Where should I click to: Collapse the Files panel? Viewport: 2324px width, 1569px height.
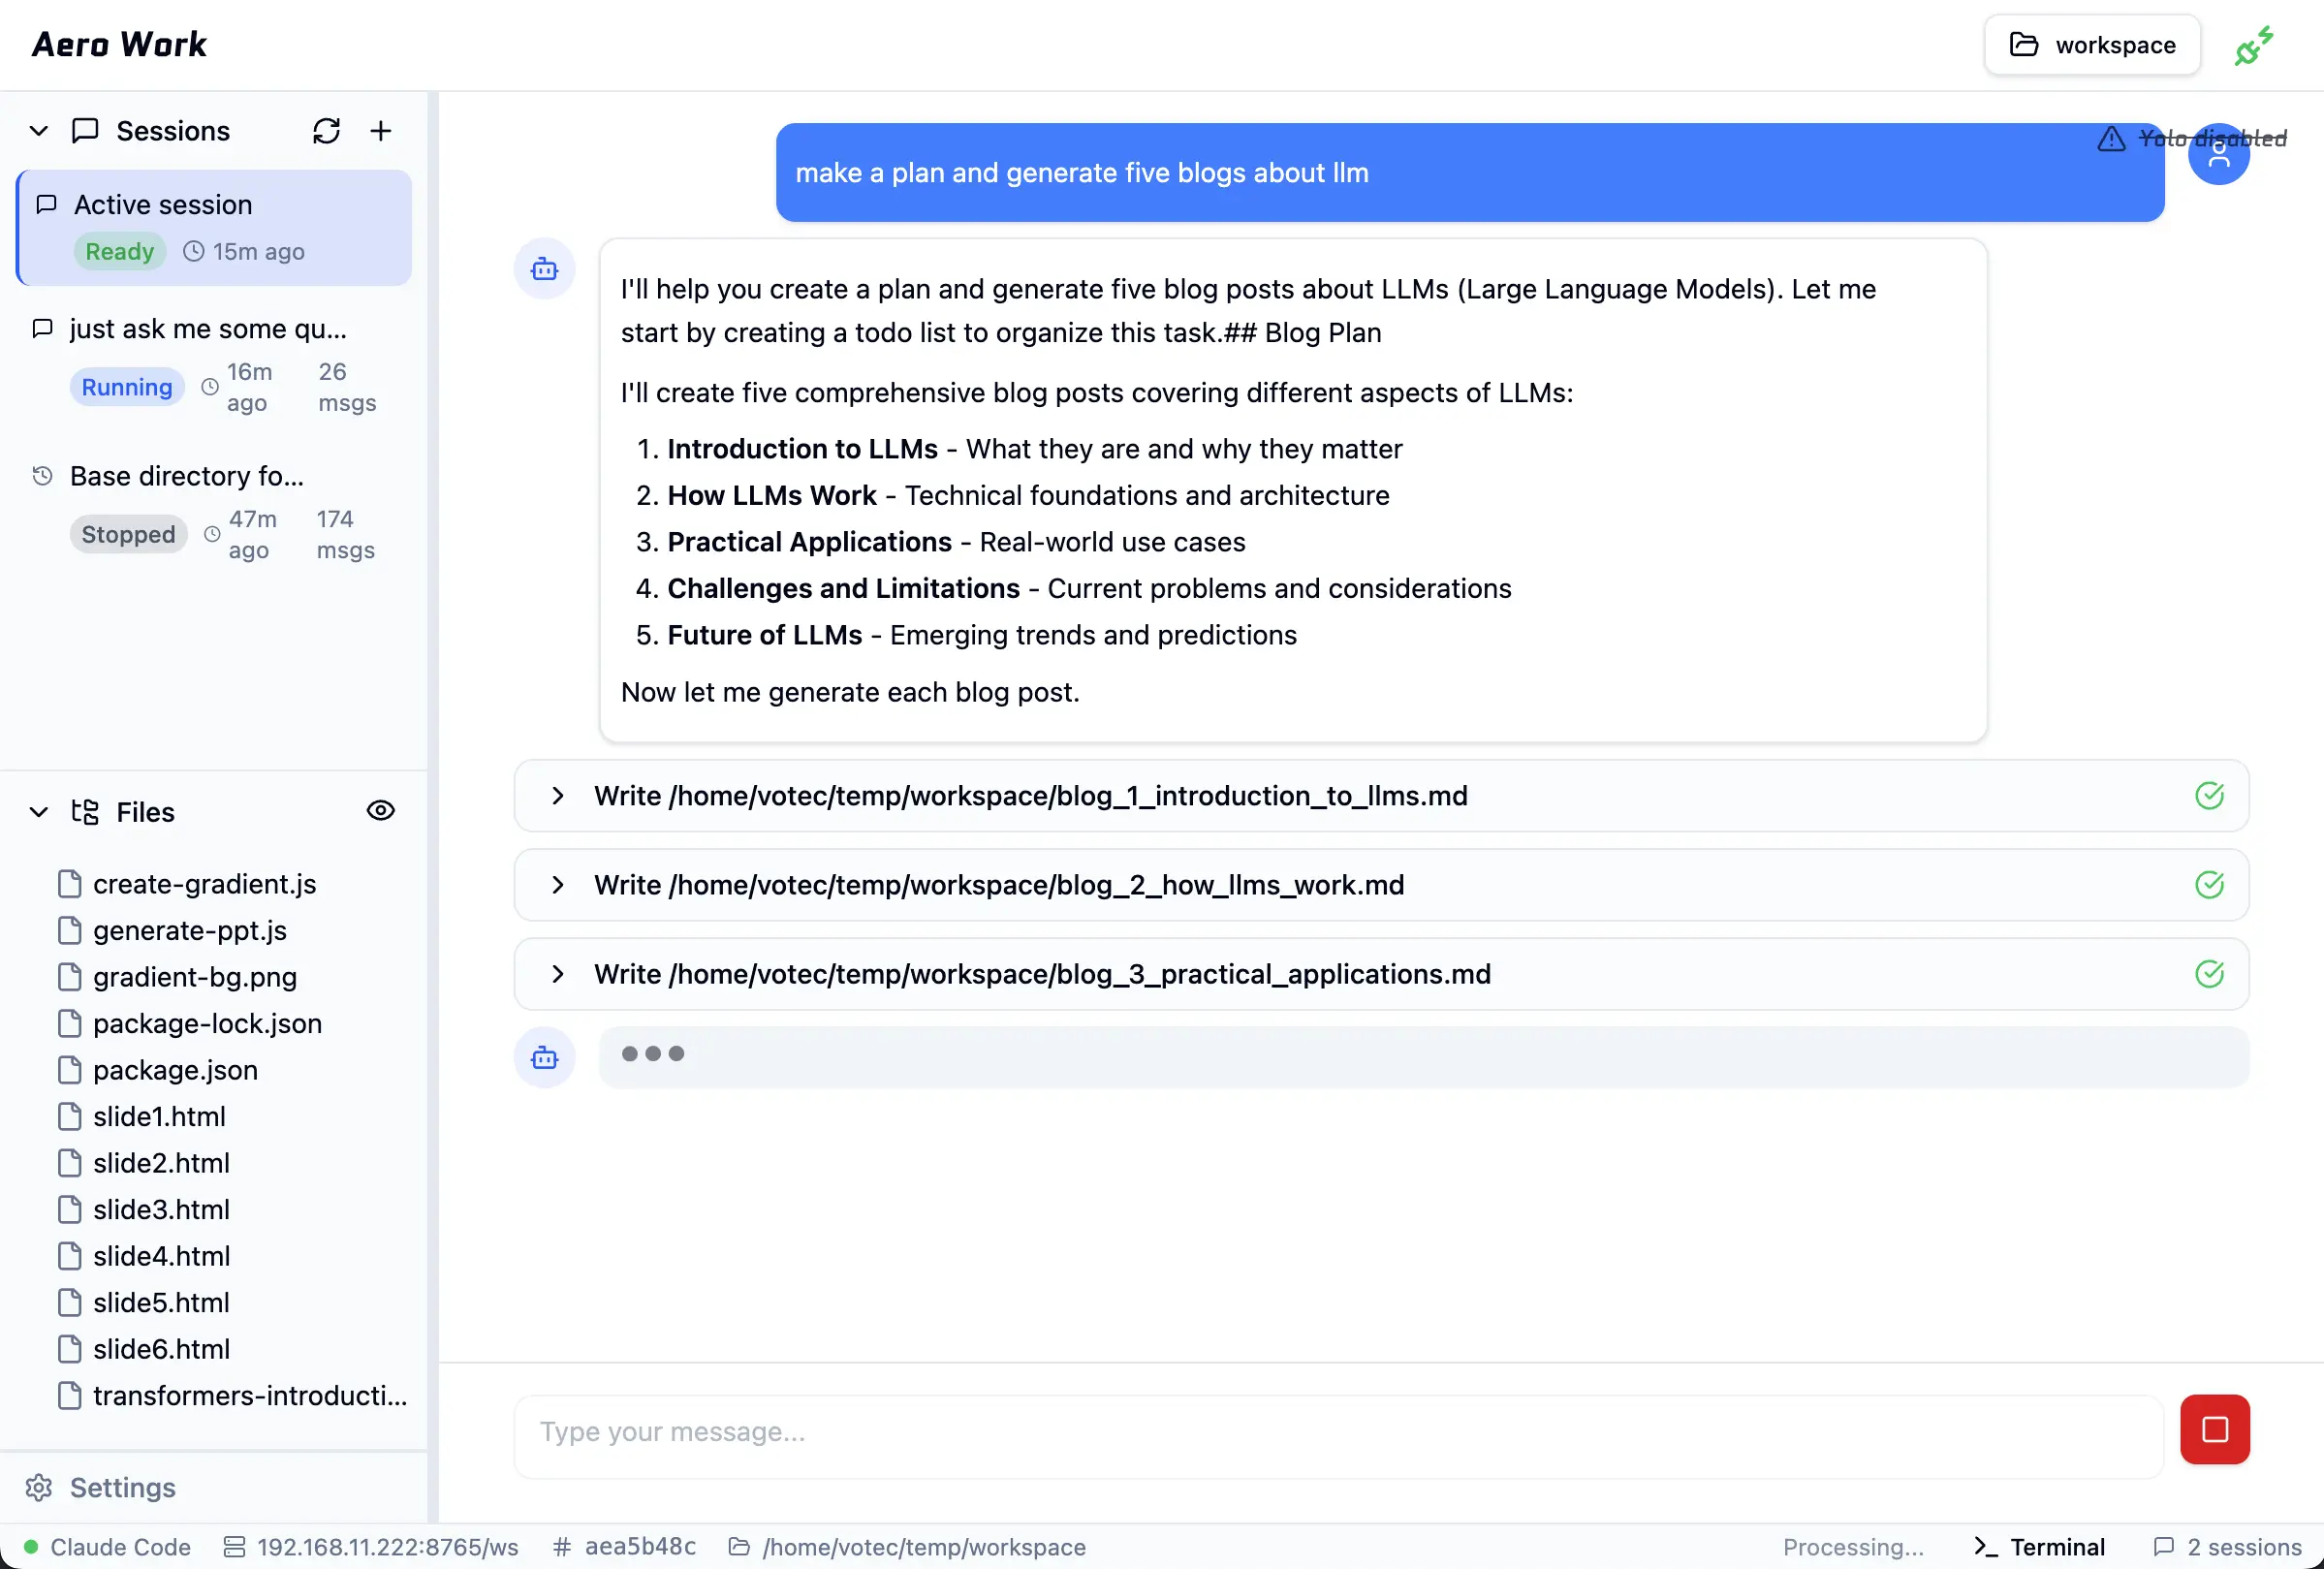click(39, 812)
